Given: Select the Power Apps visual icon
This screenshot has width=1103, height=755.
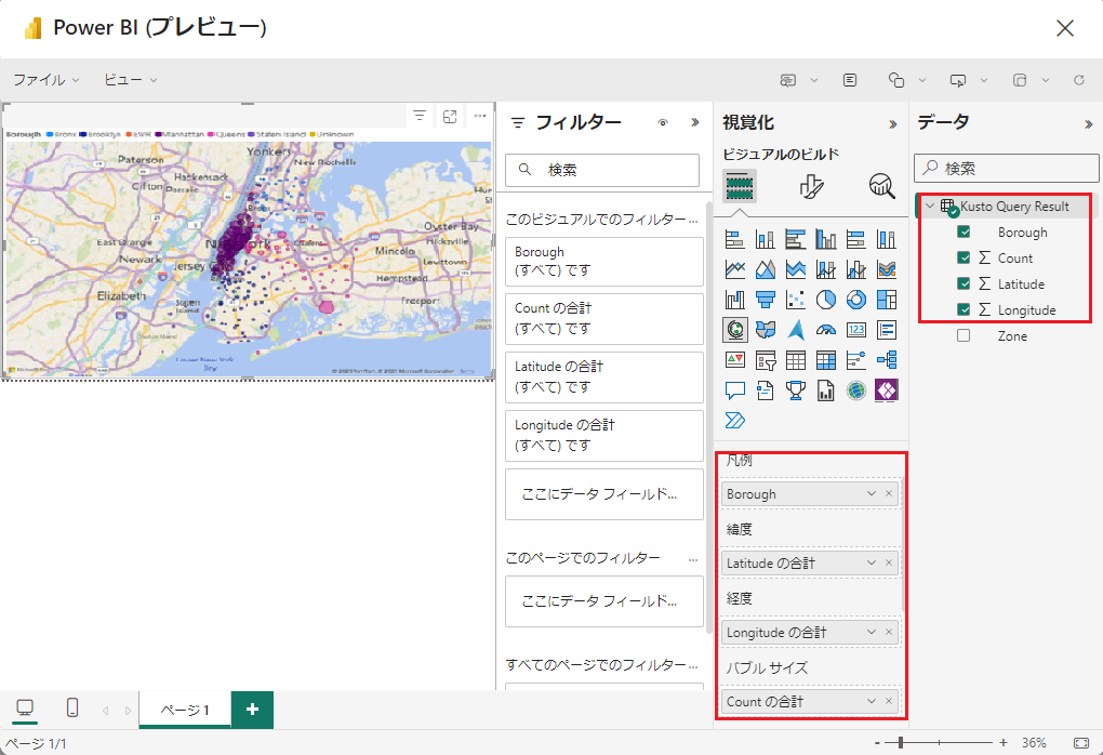Looking at the screenshot, I should (x=886, y=389).
